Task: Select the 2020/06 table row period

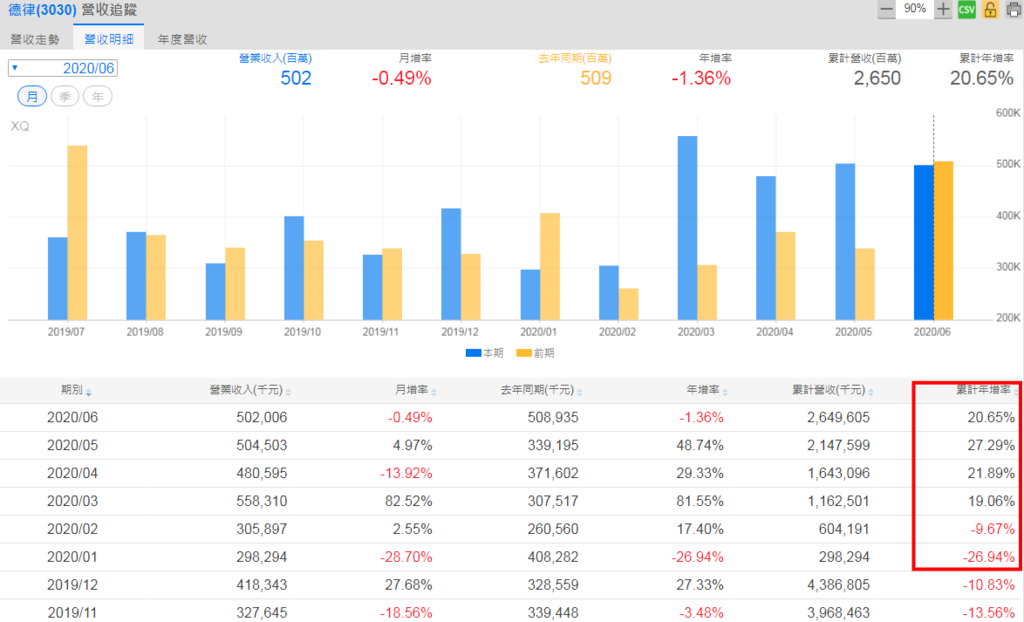Action: click(x=72, y=417)
